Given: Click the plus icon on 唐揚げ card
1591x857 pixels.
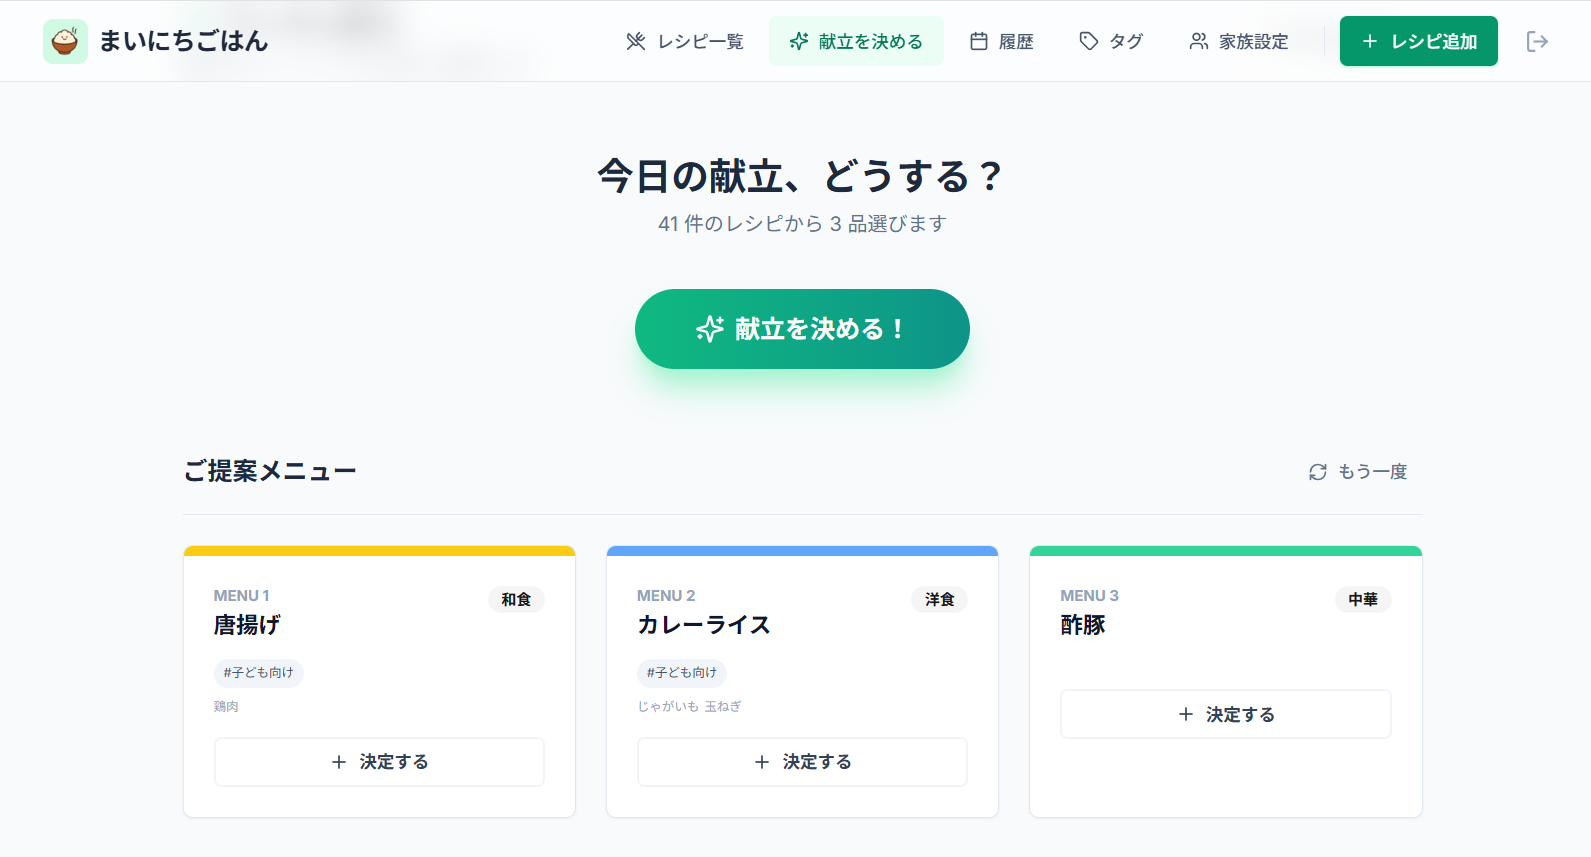Looking at the screenshot, I should point(339,762).
